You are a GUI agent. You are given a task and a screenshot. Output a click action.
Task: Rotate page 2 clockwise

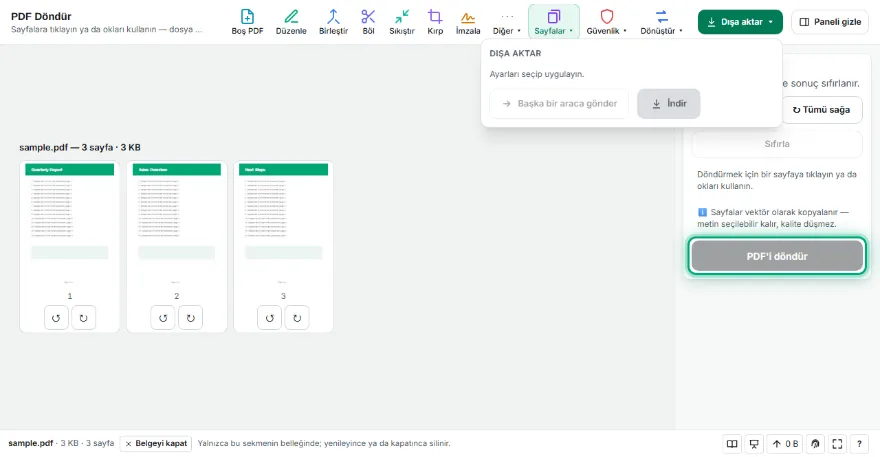click(190, 318)
